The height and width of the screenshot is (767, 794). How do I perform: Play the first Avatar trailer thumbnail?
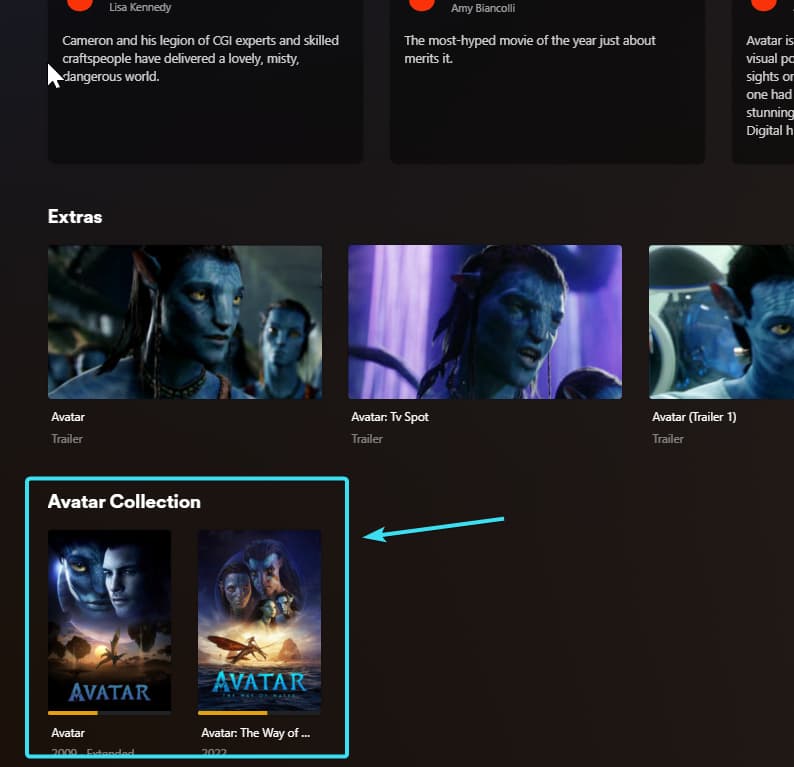[x=185, y=322]
